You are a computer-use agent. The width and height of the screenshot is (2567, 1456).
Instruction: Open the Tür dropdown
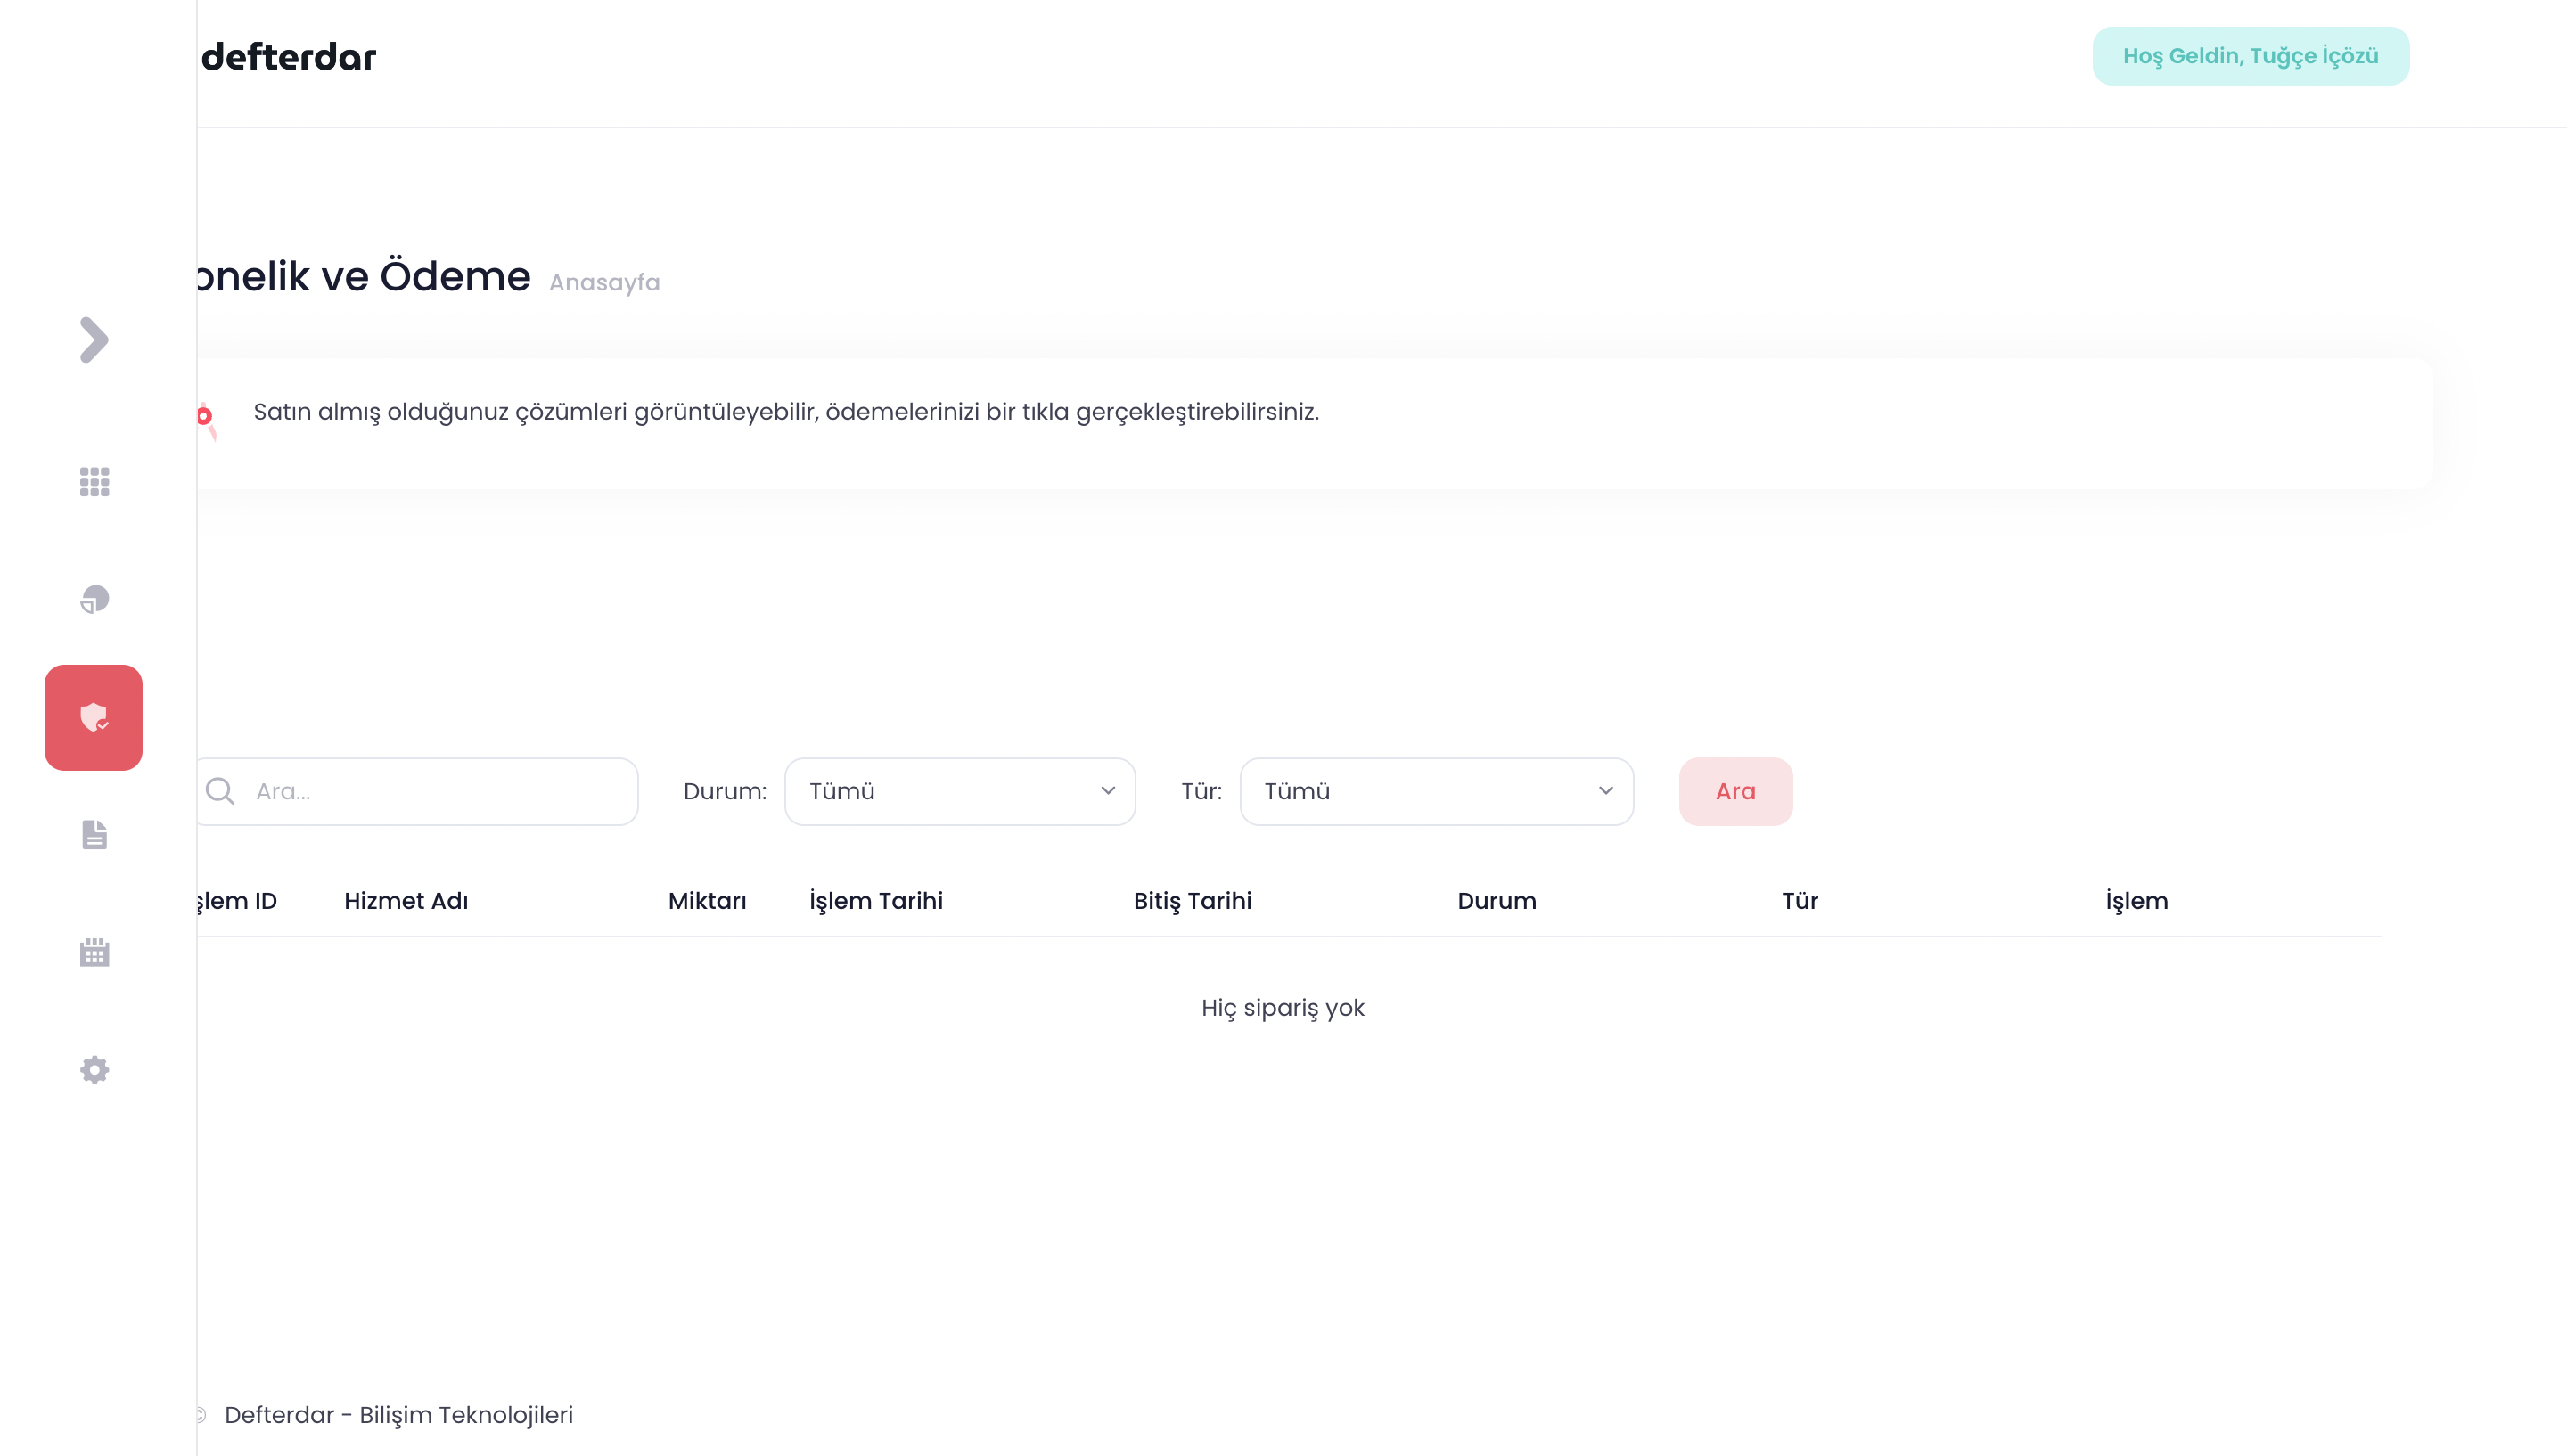1436,791
